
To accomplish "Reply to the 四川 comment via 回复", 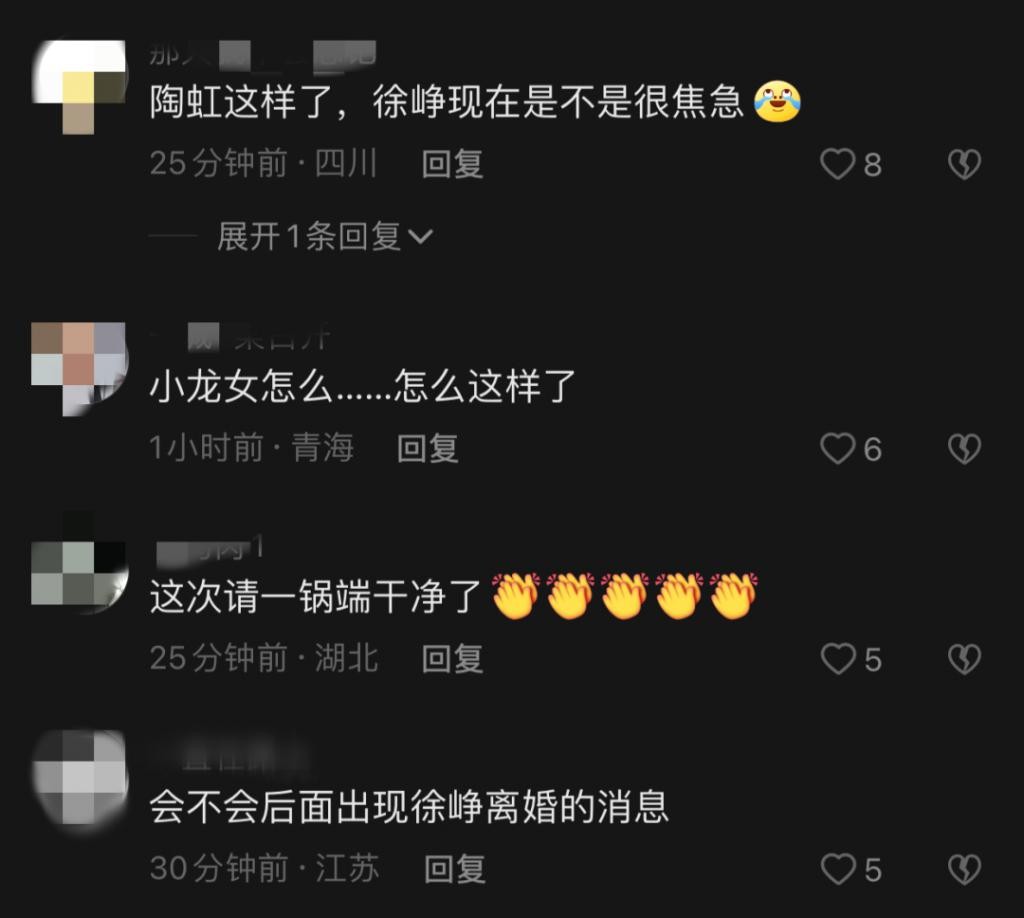I will 452,163.
